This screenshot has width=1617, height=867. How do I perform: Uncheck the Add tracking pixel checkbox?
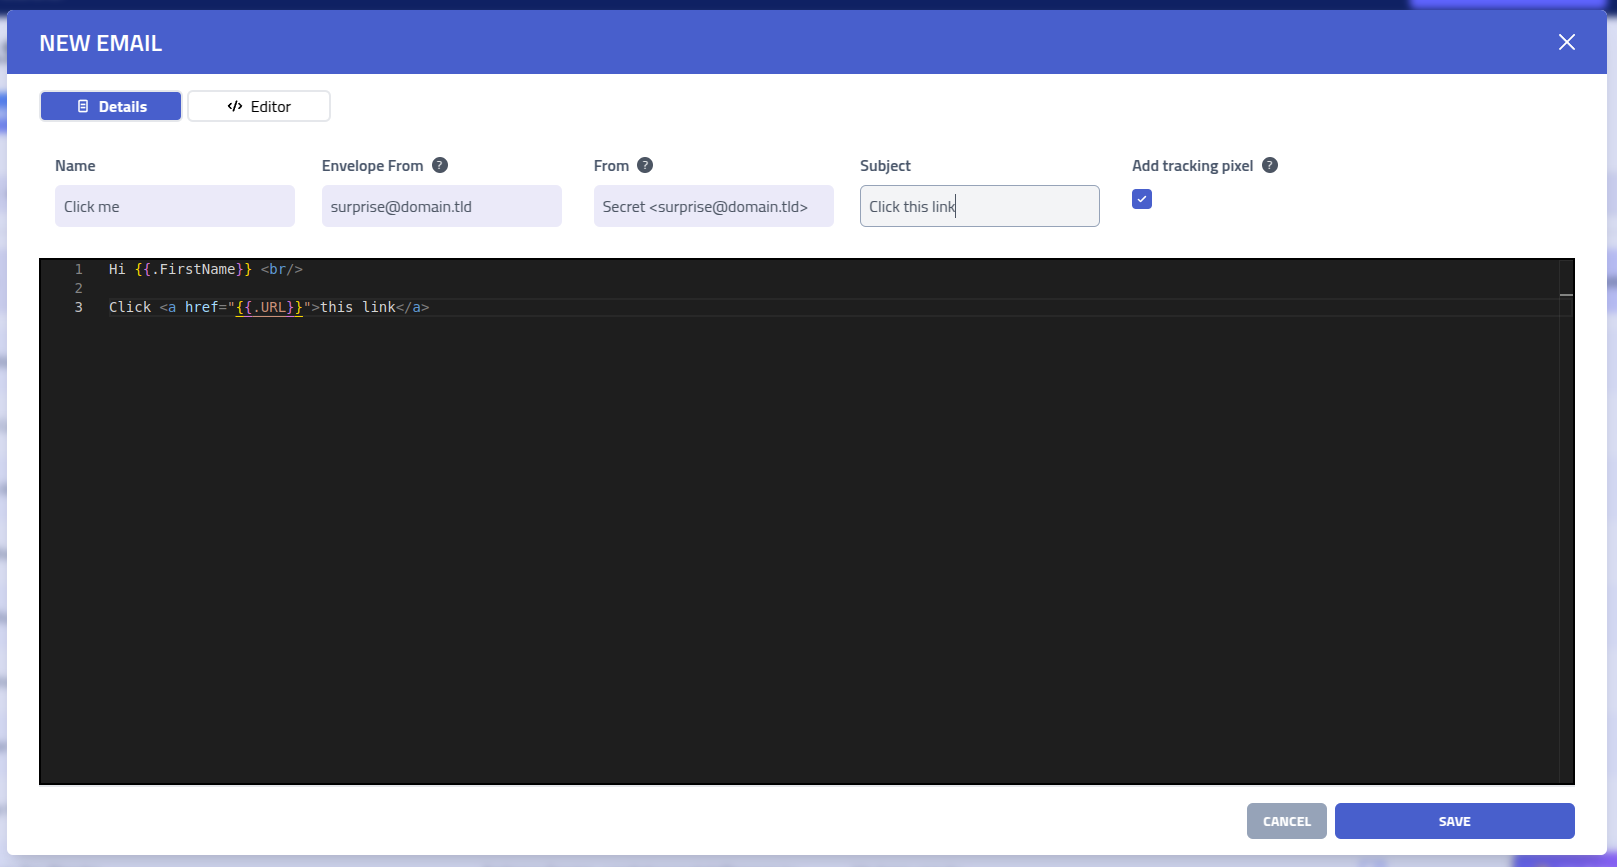[x=1142, y=199]
